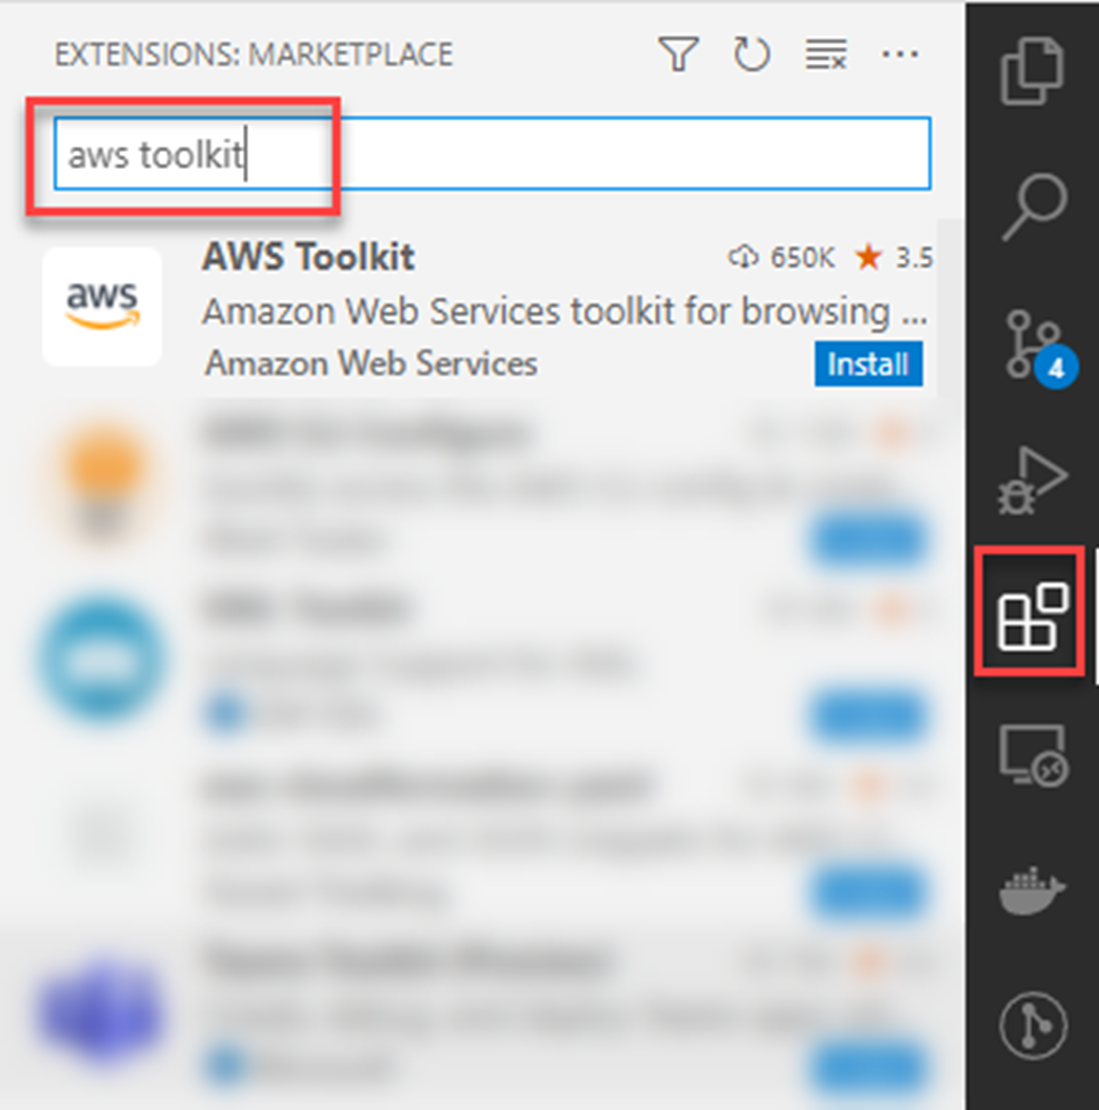The image size is (1099, 1110).
Task: Click the 3.5 star rating of AWS Toolkit
Action: point(894,257)
